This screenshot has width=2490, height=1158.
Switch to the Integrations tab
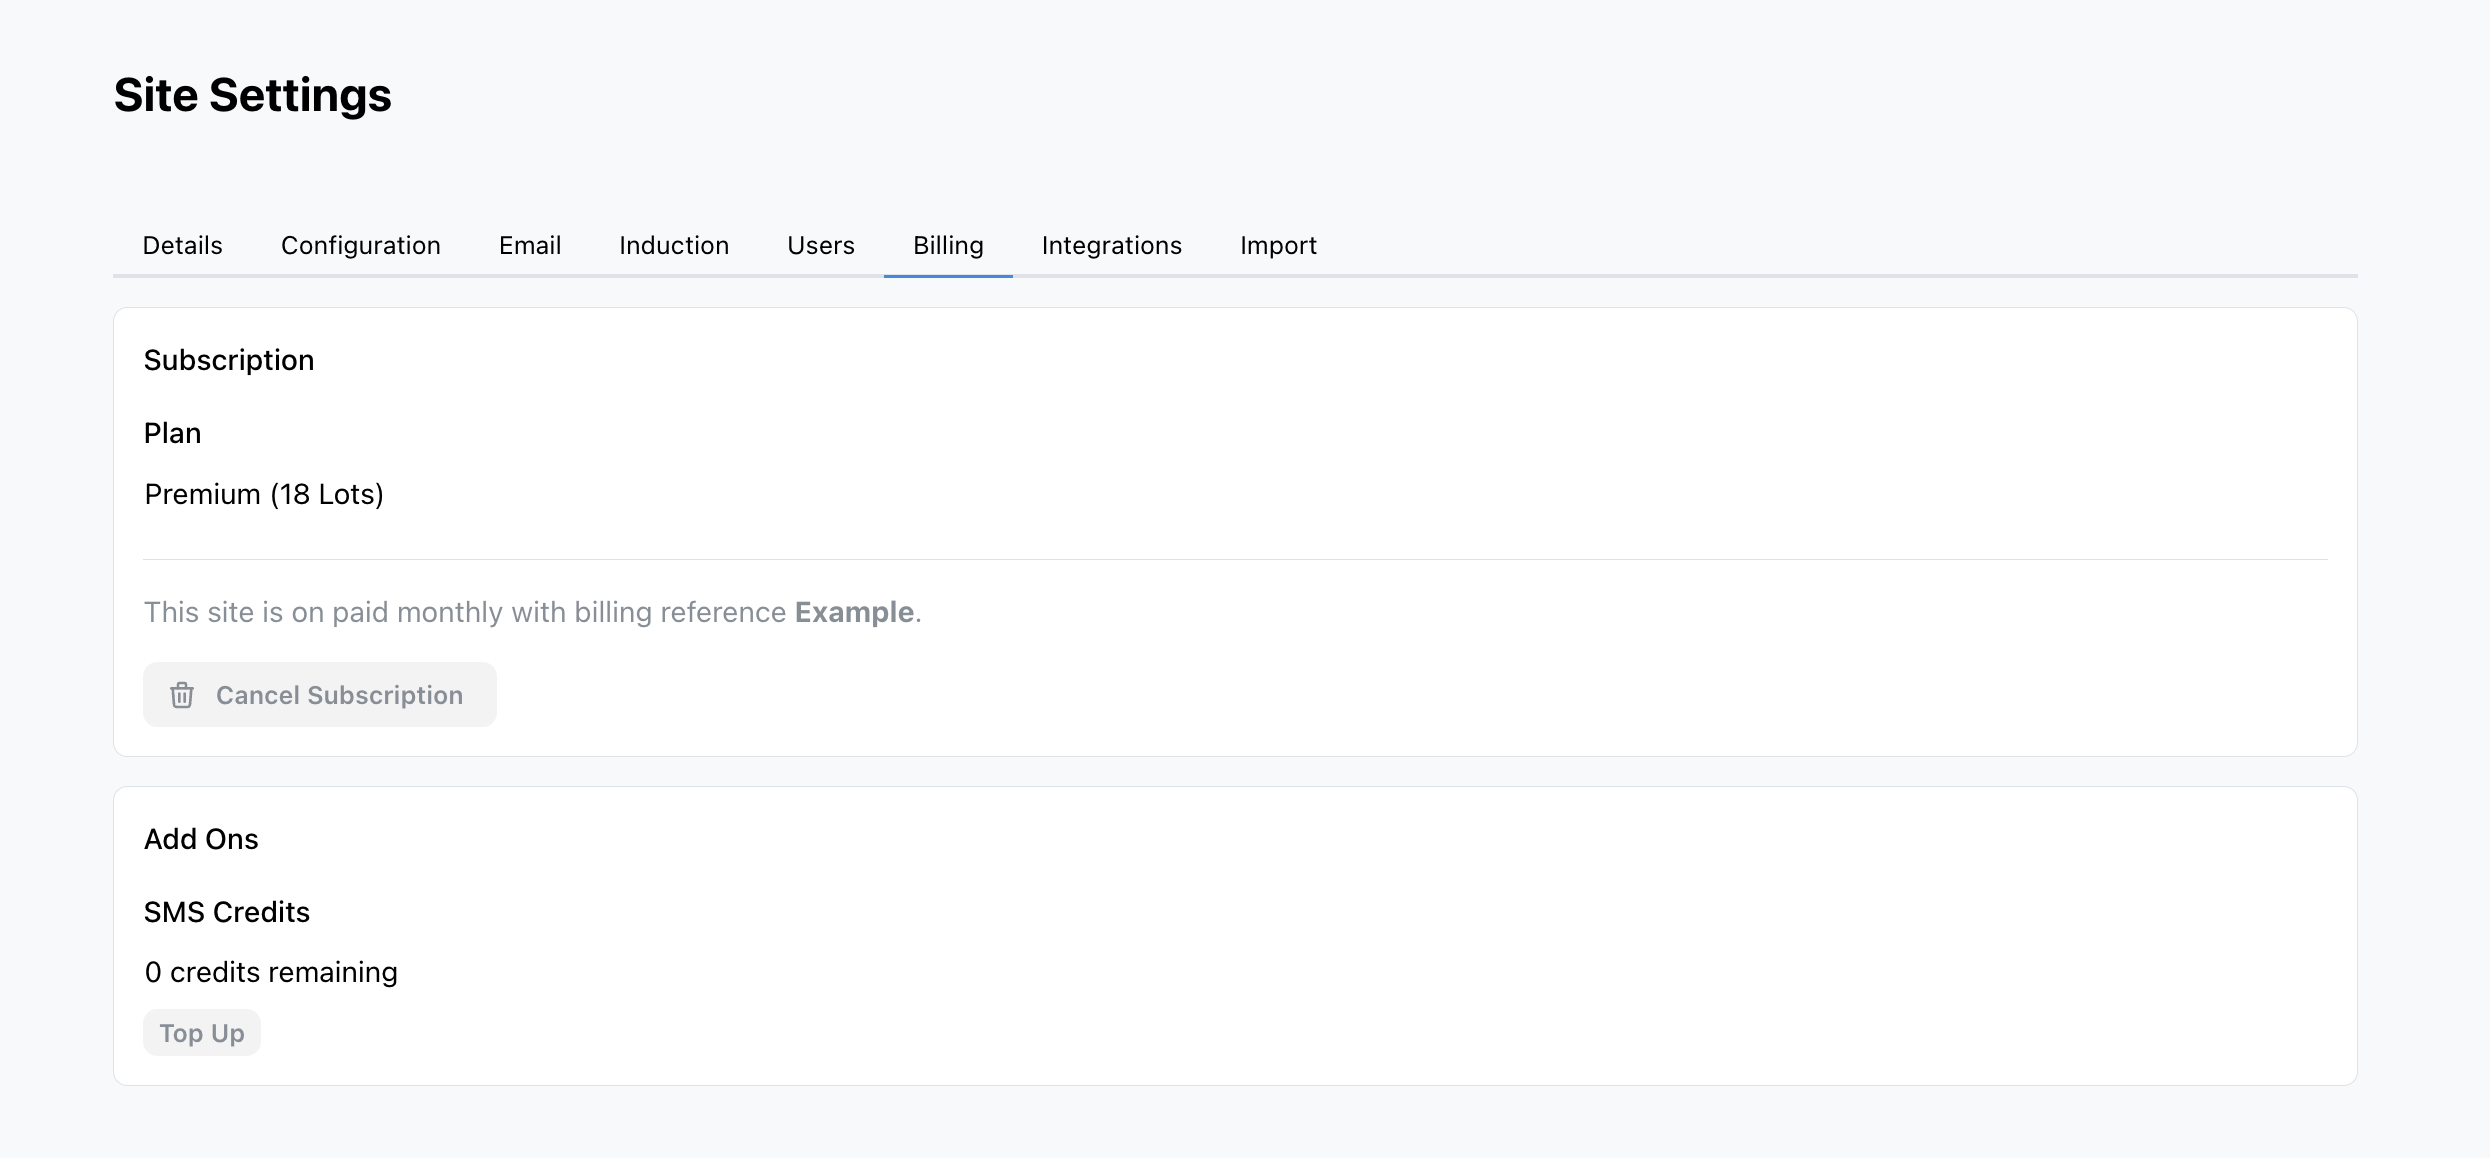1111,246
